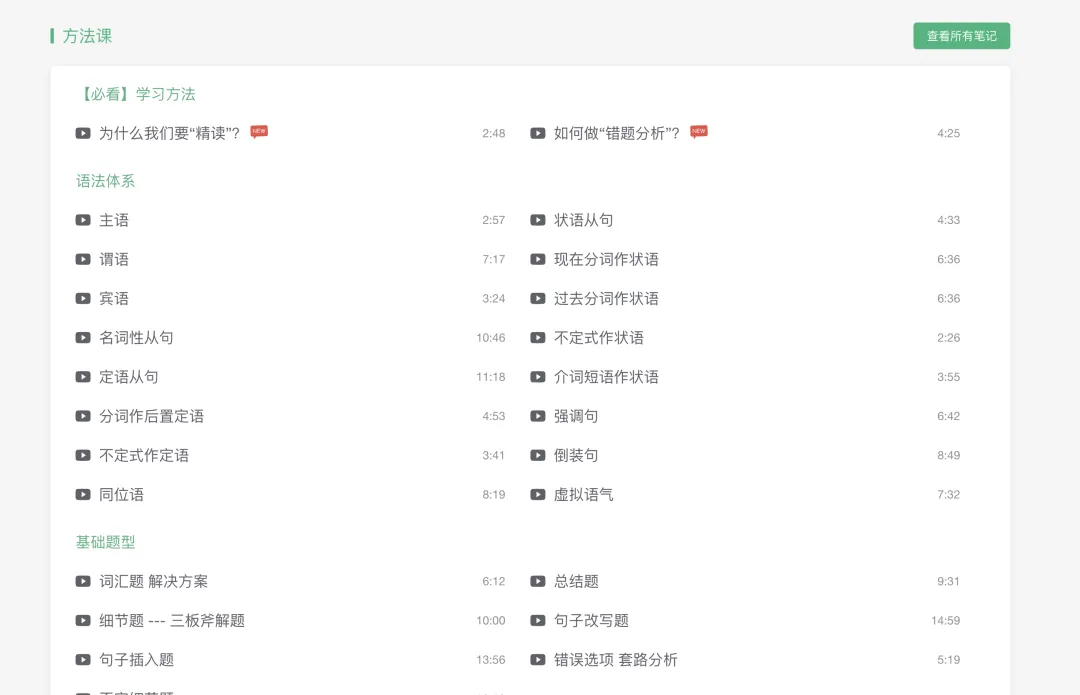Open the 谓语 lesson title
Screen dimensions: 1080x695
pyautogui.click(x=114, y=259)
